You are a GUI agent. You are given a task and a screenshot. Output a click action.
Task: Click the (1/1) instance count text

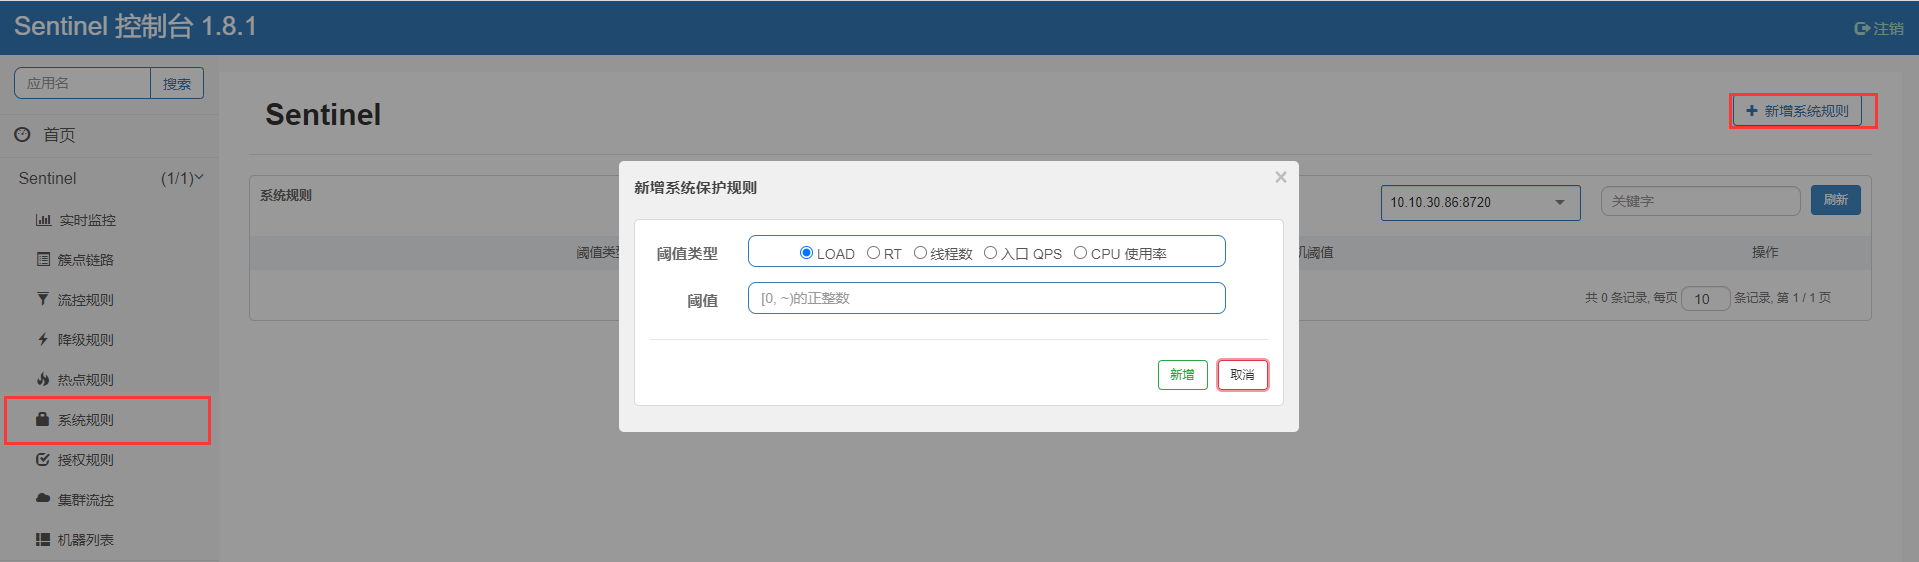177,178
